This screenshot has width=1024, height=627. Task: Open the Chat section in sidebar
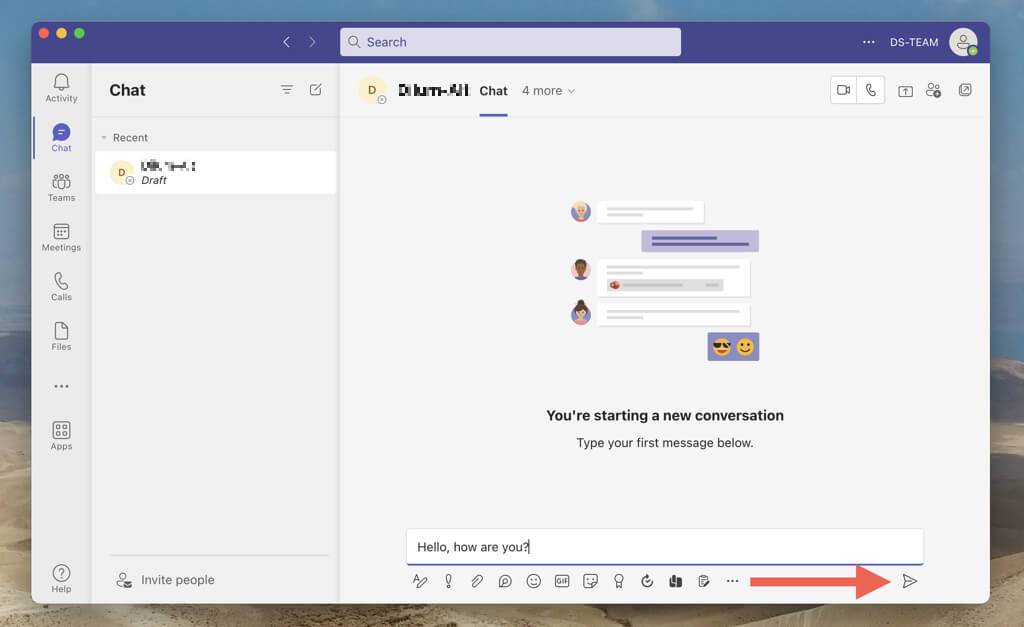tap(61, 138)
